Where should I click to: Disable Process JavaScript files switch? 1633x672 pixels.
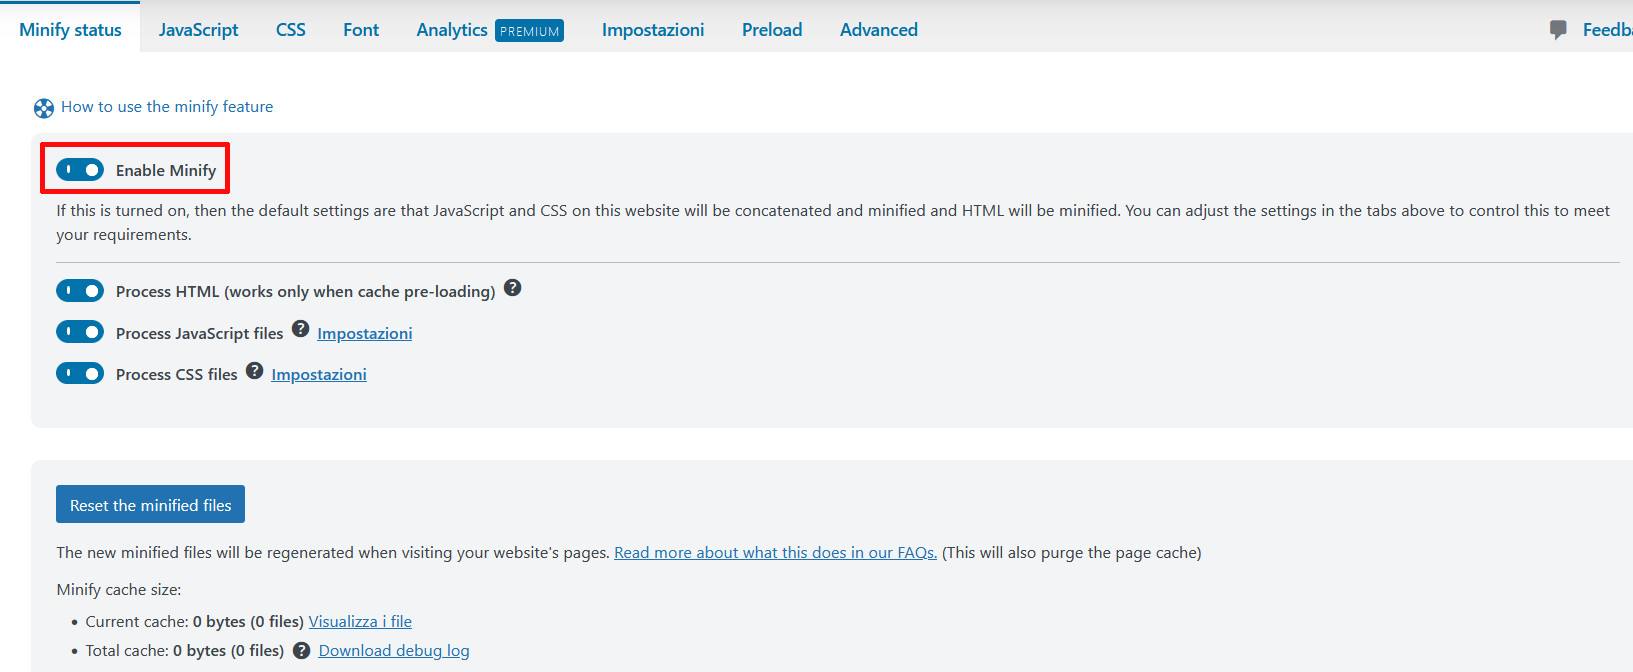coord(80,332)
